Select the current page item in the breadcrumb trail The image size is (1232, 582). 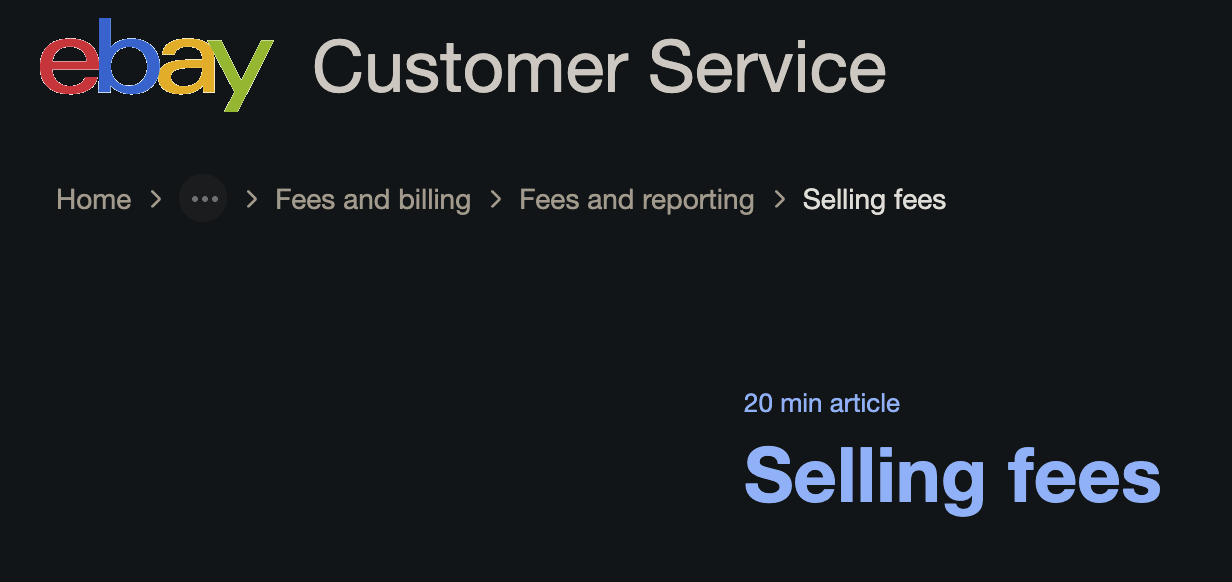(873, 199)
